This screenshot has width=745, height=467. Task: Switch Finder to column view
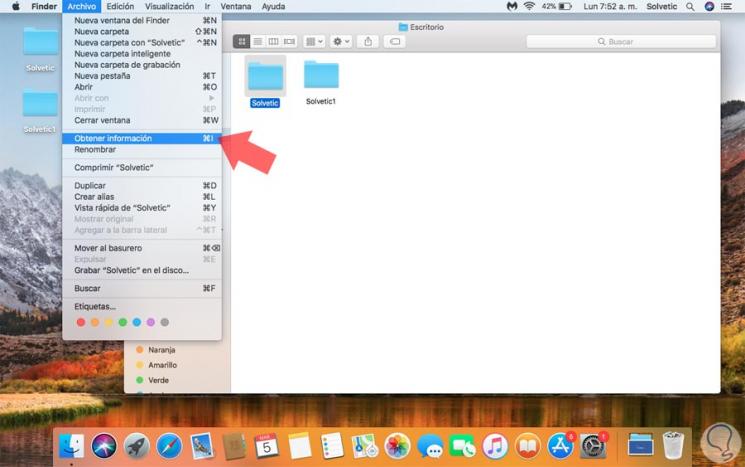(273, 42)
